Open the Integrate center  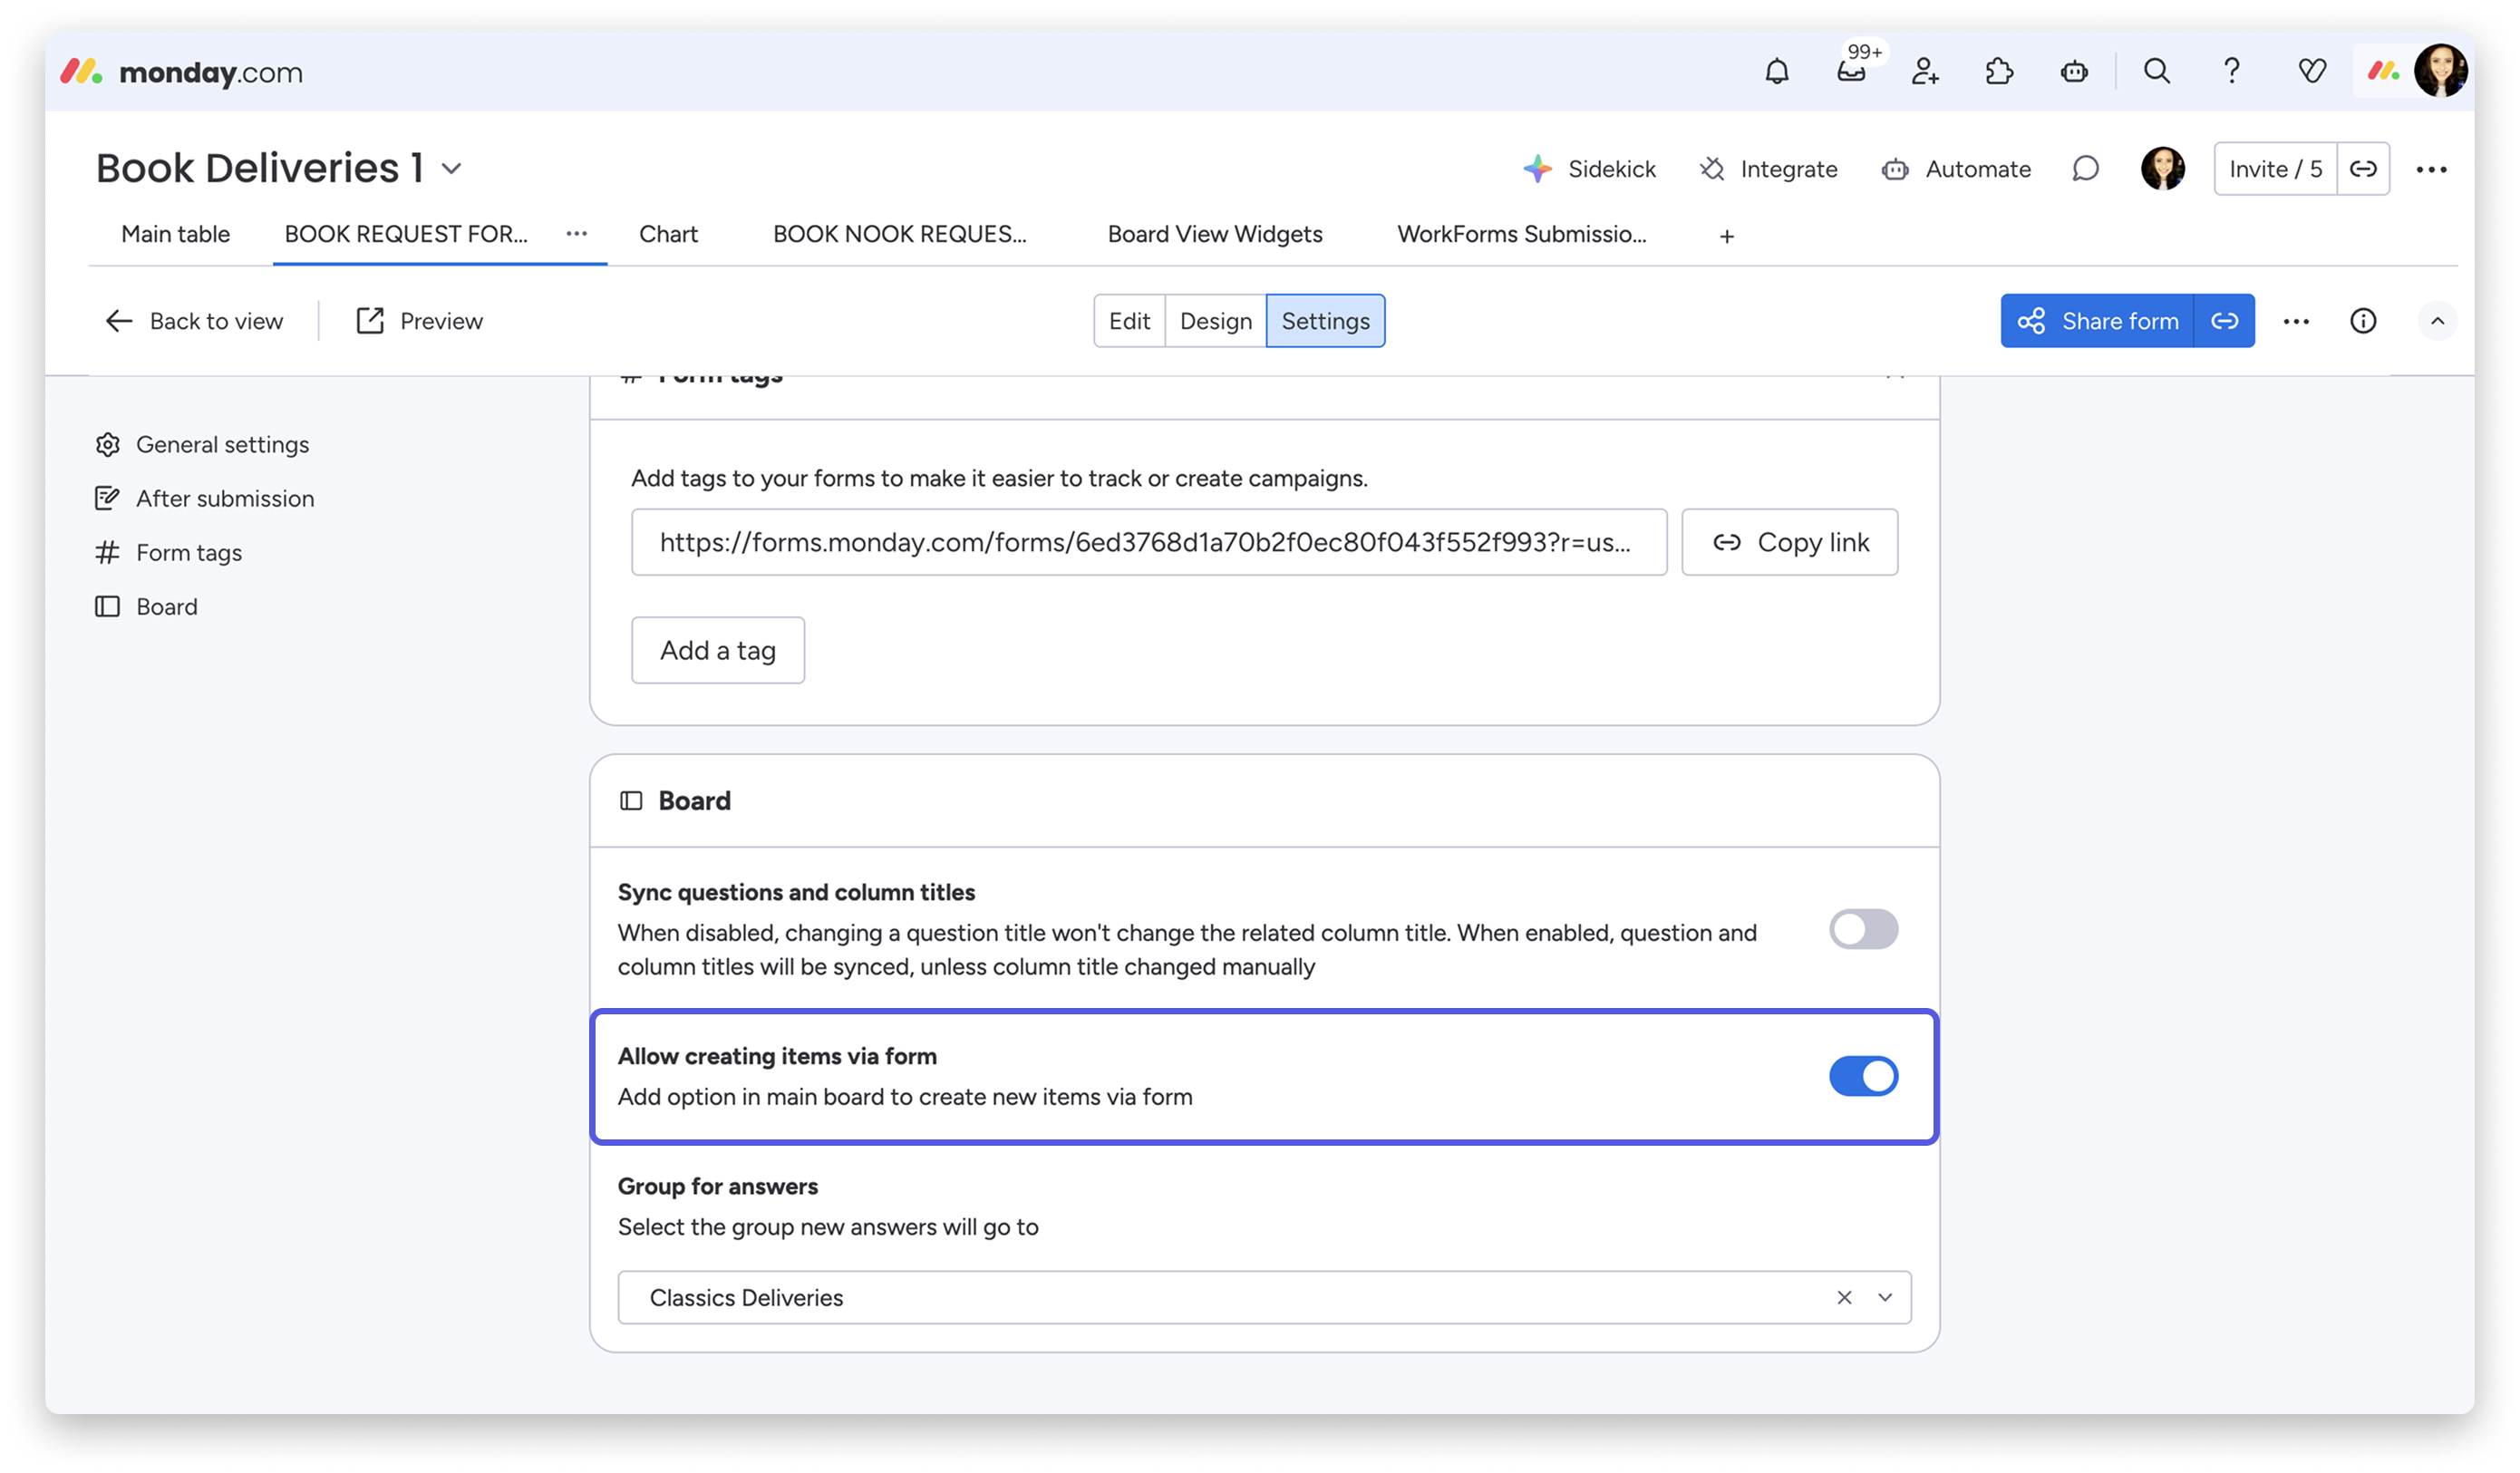[x=1768, y=169]
